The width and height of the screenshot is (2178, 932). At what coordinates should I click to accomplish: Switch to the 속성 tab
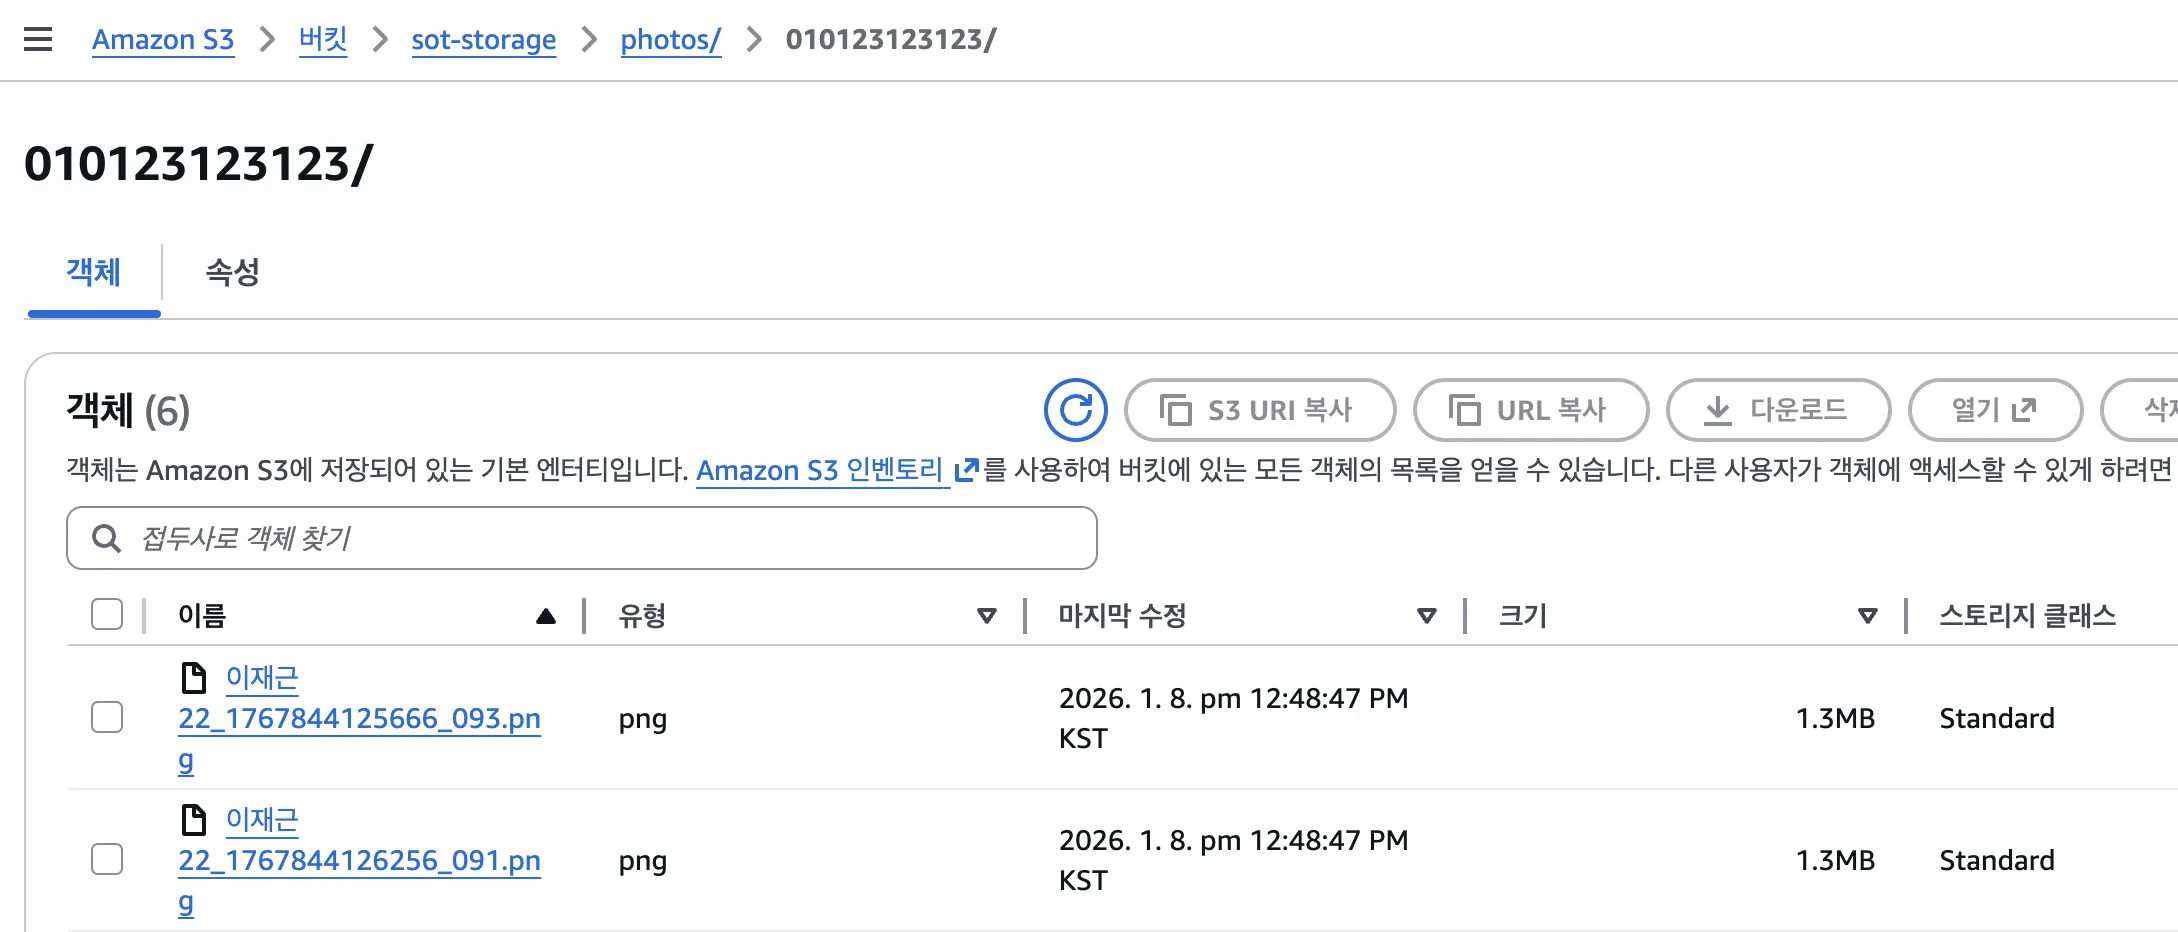(232, 272)
